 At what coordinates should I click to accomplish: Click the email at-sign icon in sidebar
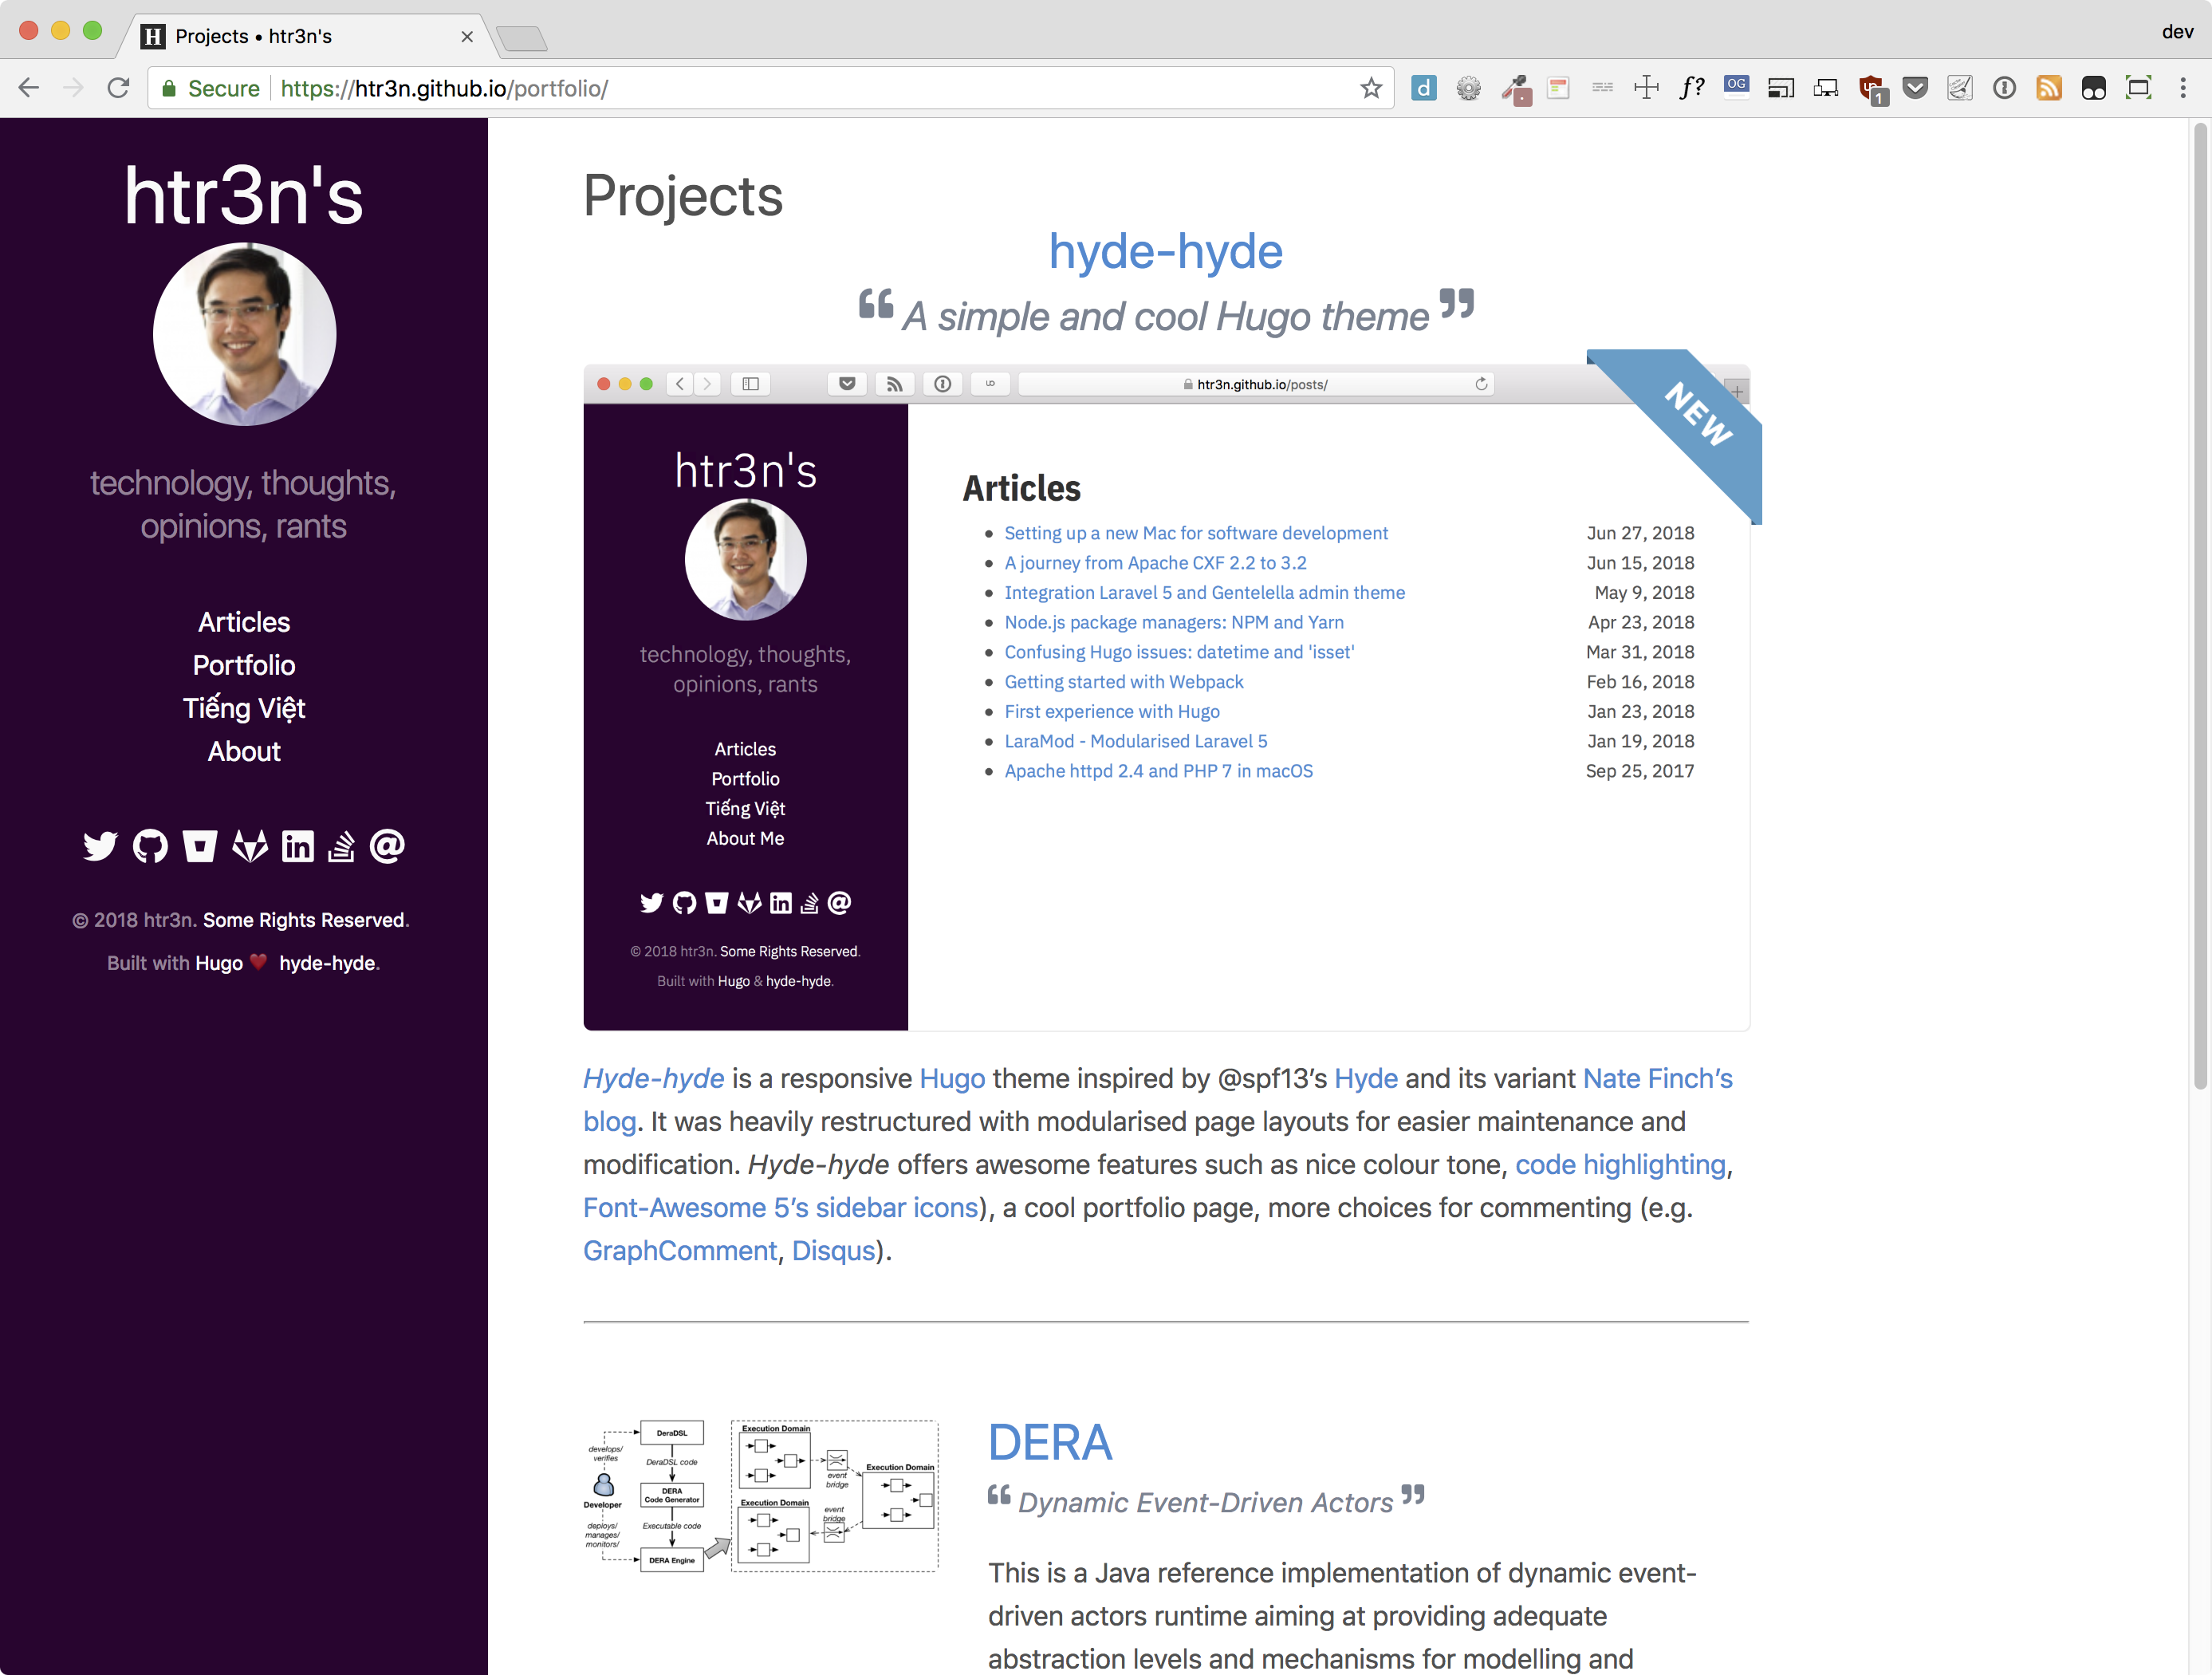(x=387, y=846)
